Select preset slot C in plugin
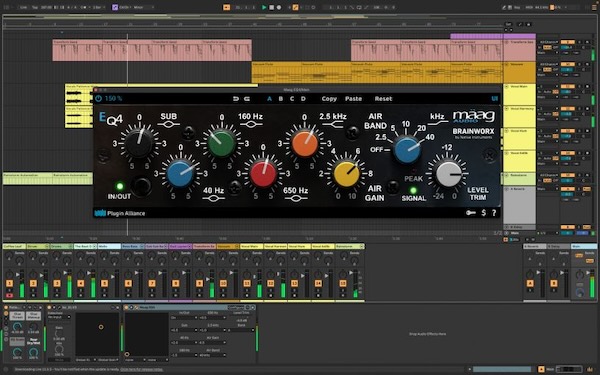 click(292, 99)
